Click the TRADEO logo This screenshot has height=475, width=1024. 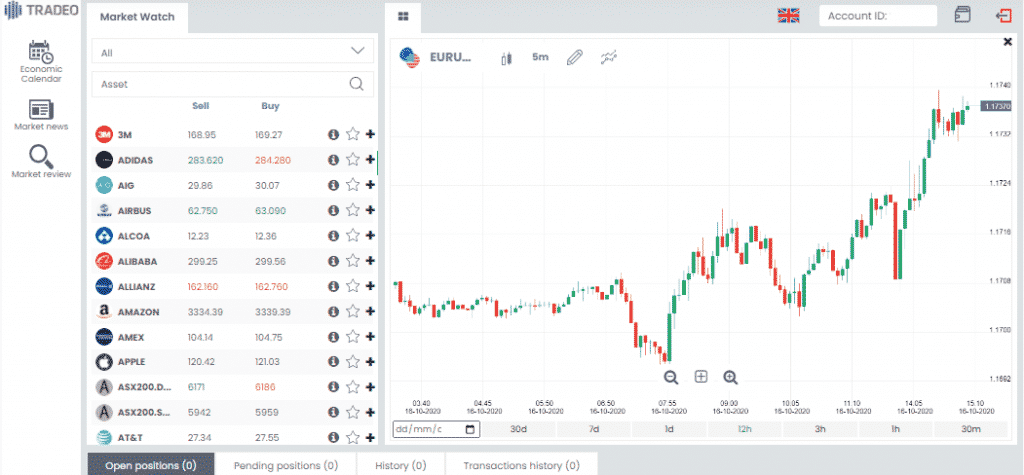pos(41,11)
